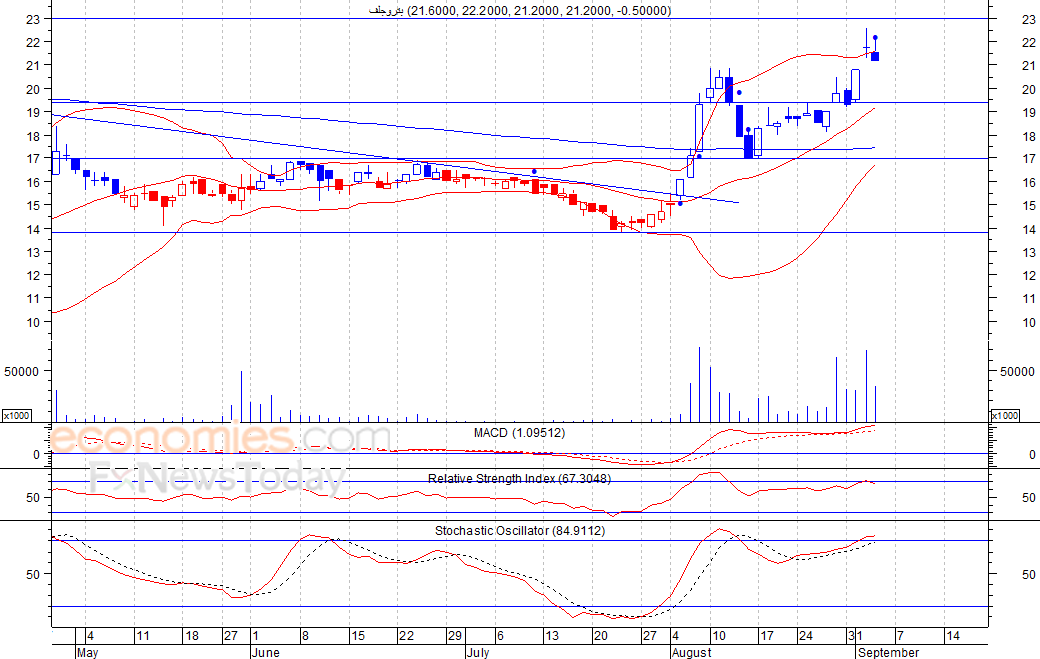
Task: Click the date tick 22 in June
Action: tap(406, 636)
